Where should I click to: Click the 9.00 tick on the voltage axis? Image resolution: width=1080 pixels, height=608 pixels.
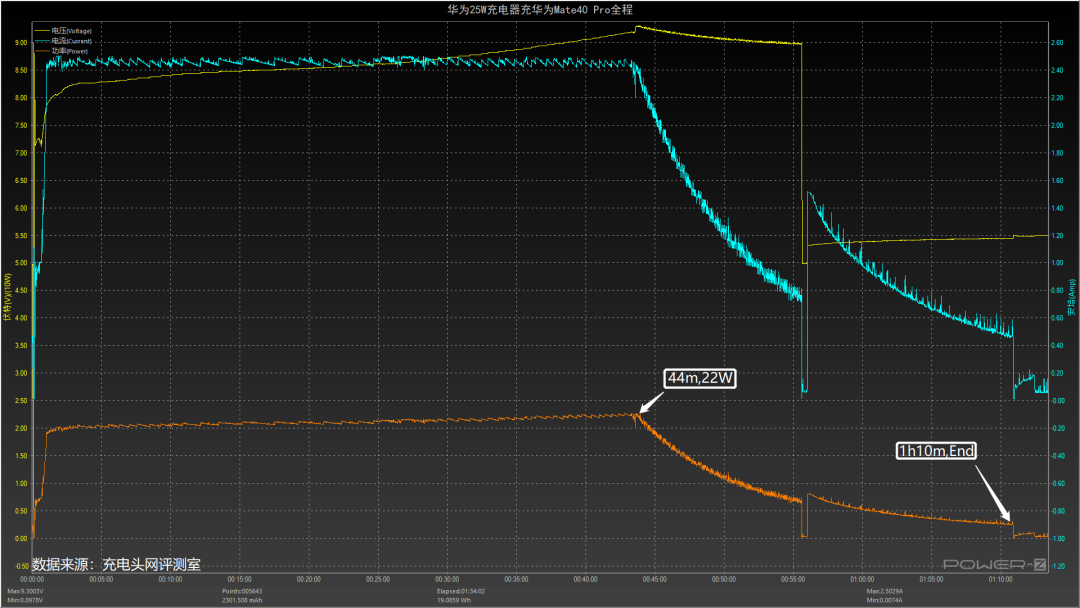(x=21, y=43)
